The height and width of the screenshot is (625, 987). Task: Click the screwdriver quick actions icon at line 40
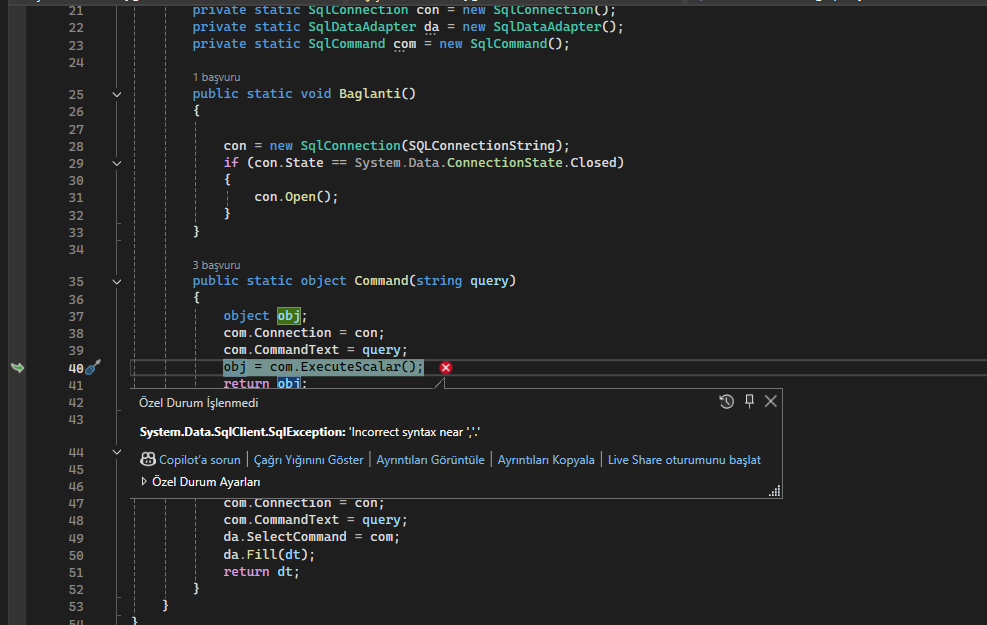[x=93, y=367]
